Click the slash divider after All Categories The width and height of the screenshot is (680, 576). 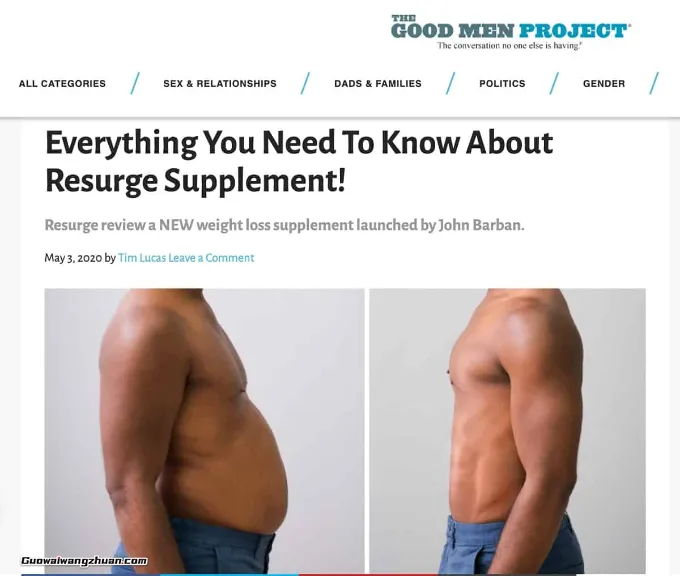(x=135, y=83)
